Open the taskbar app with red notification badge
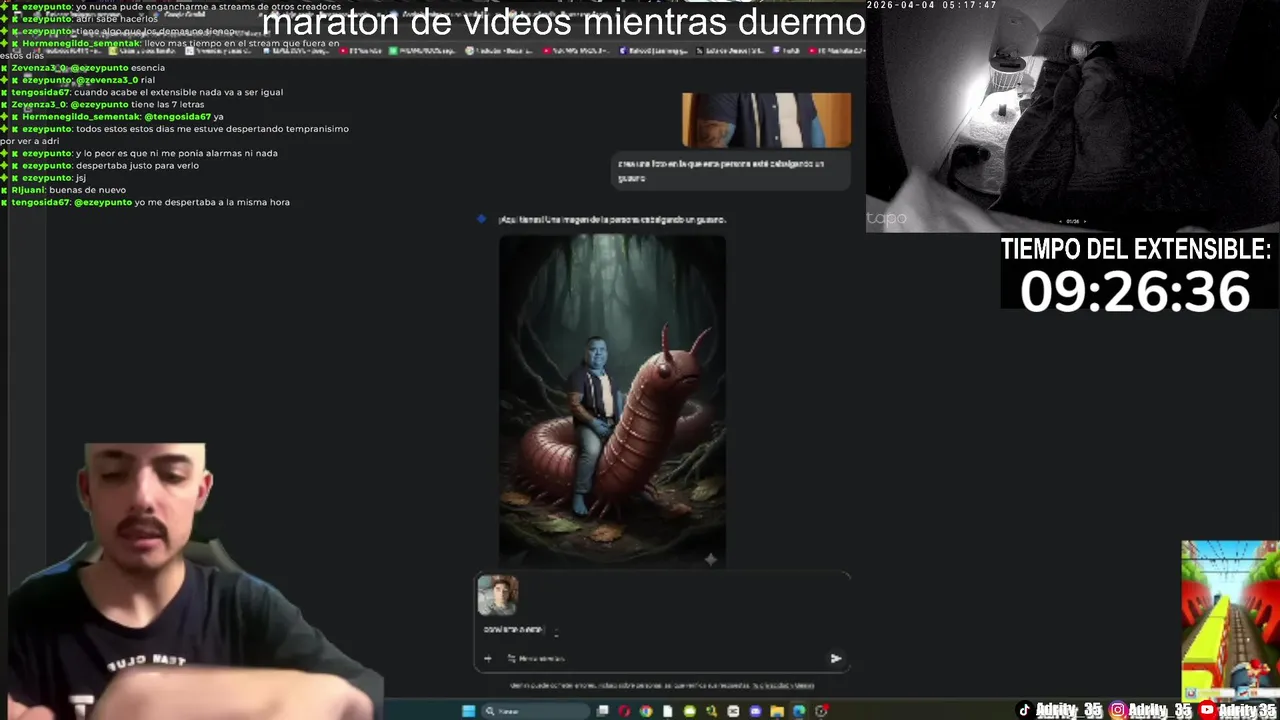 coord(821,711)
